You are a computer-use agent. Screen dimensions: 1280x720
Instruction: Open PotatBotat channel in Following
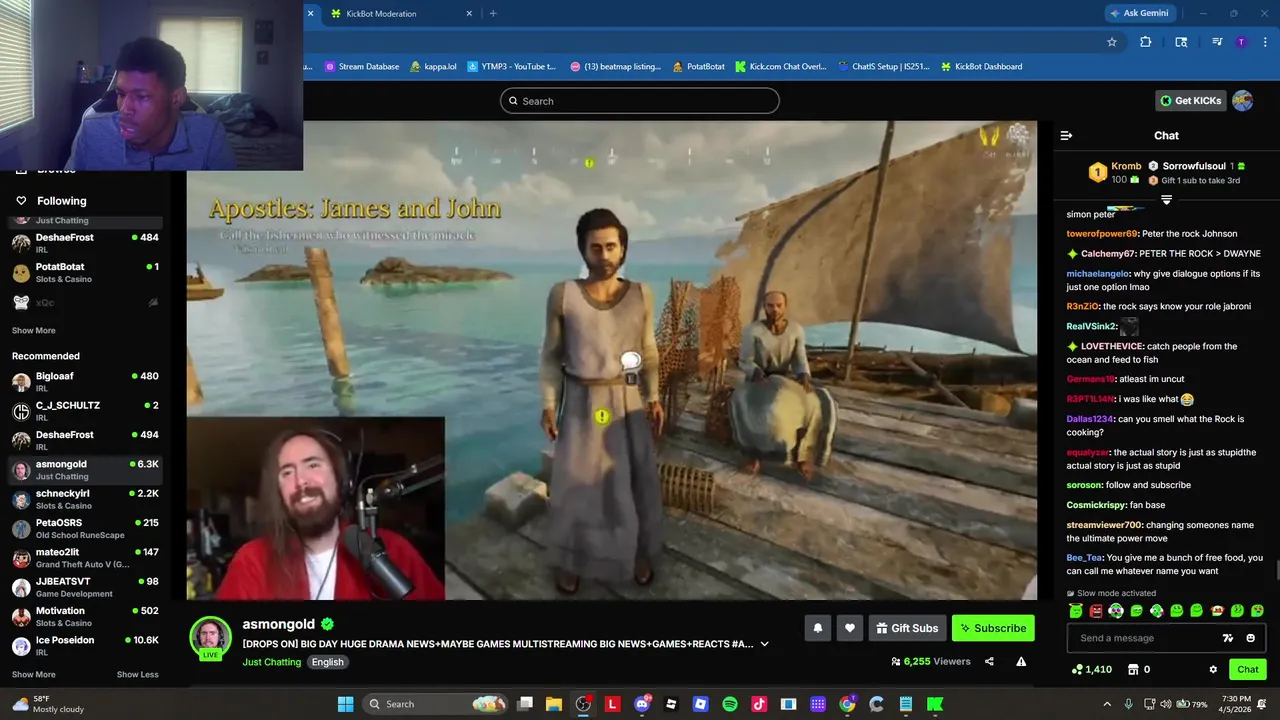point(85,272)
